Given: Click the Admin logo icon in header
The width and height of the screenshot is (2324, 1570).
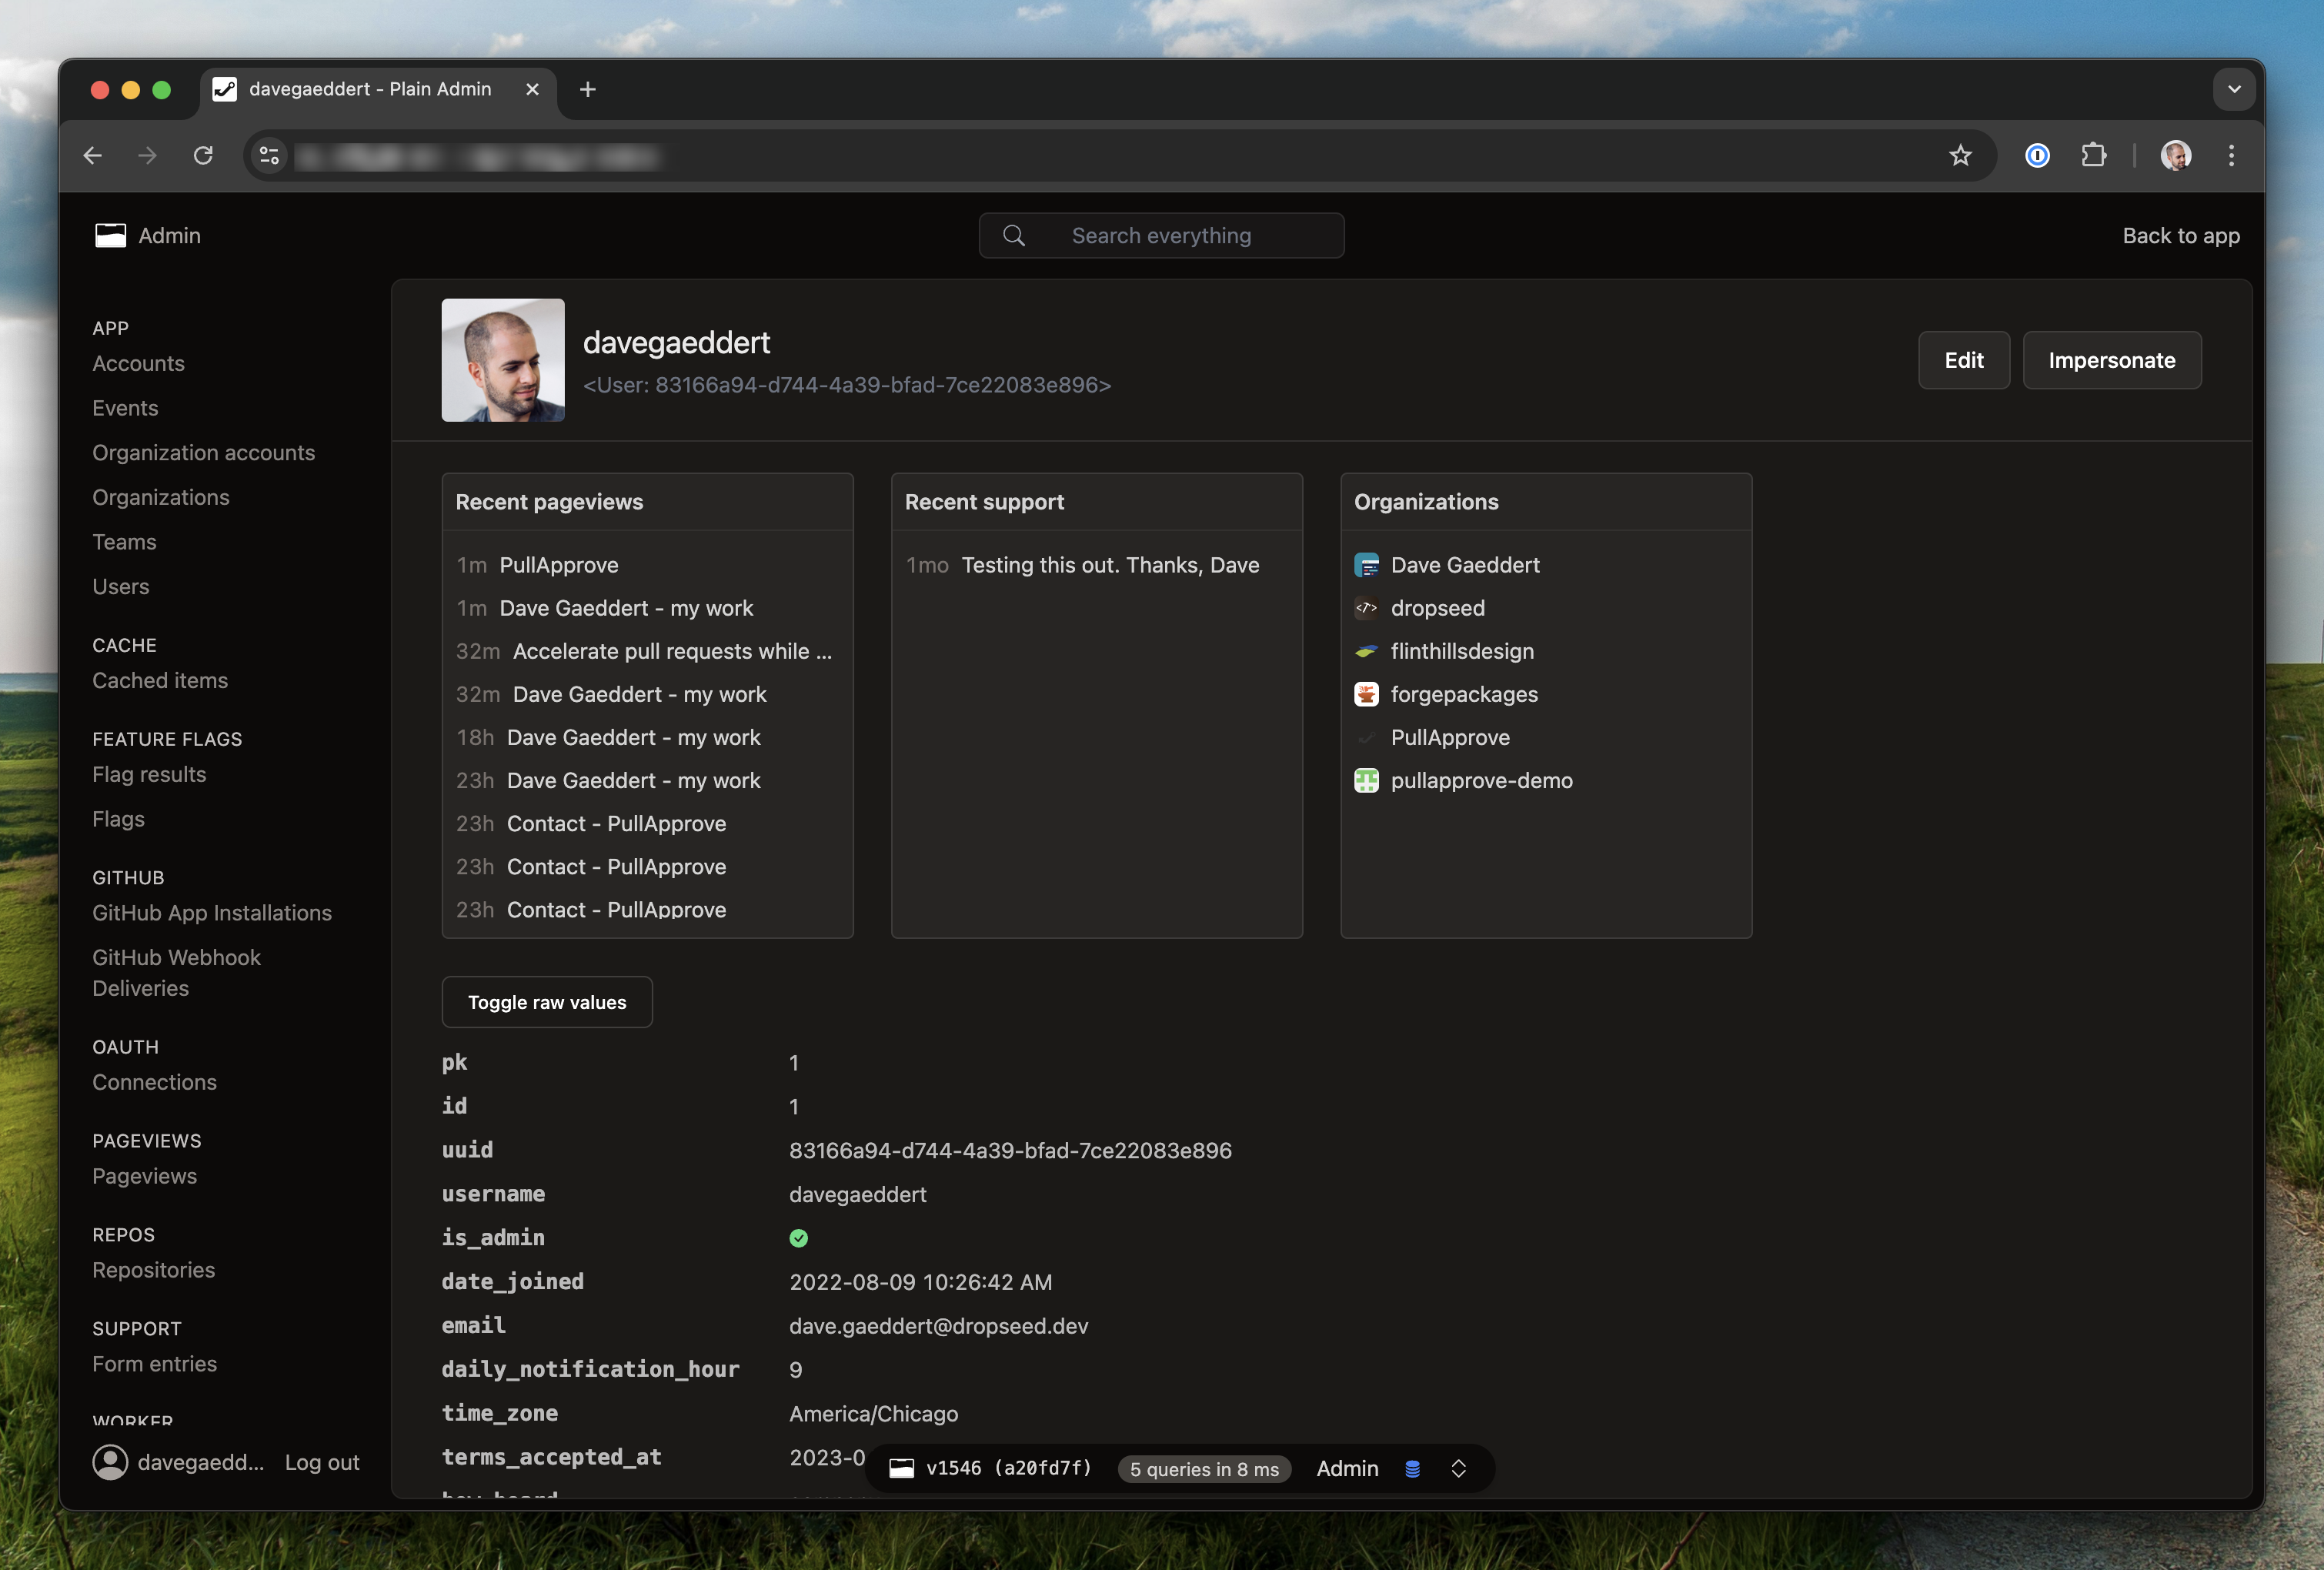Looking at the screenshot, I should point(110,235).
